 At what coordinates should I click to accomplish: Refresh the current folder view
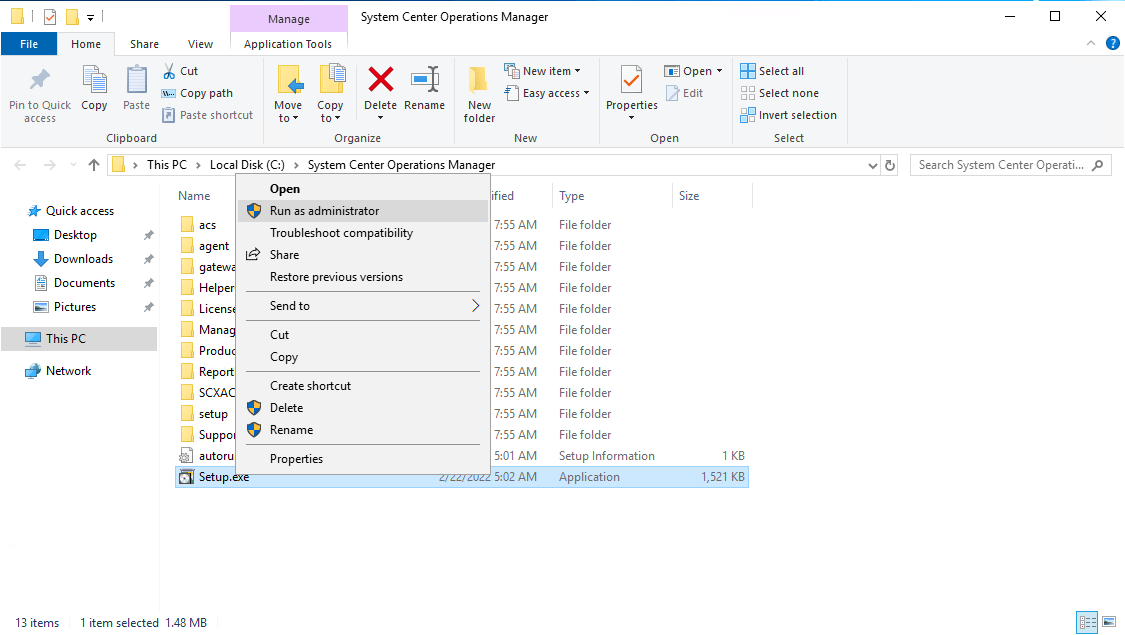(890, 165)
